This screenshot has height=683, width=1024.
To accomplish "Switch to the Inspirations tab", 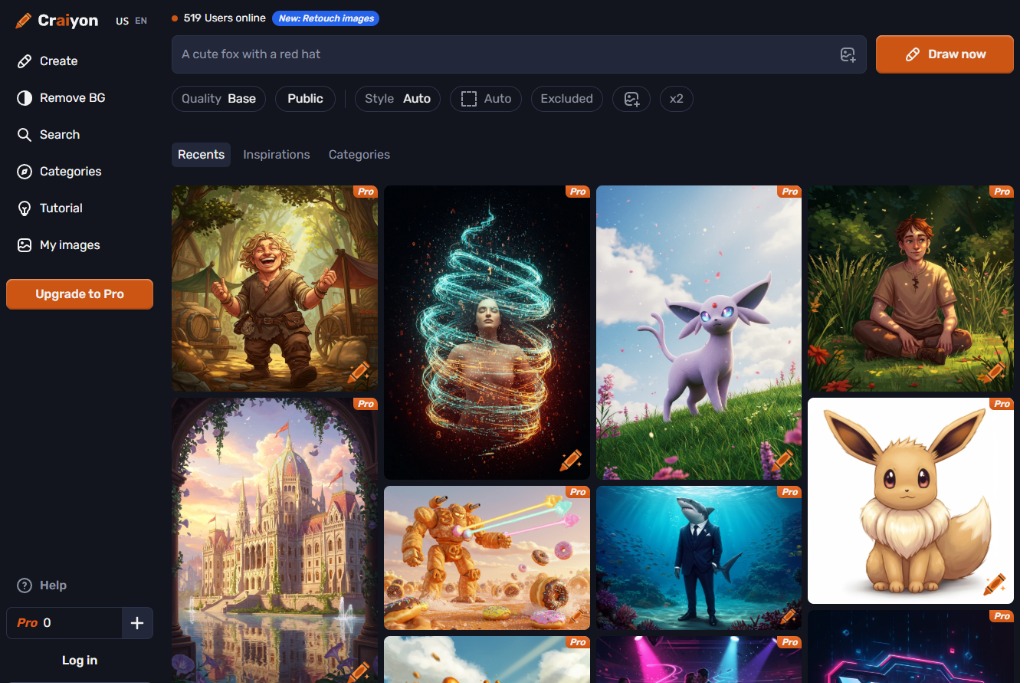I will click(x=276, y=155).
